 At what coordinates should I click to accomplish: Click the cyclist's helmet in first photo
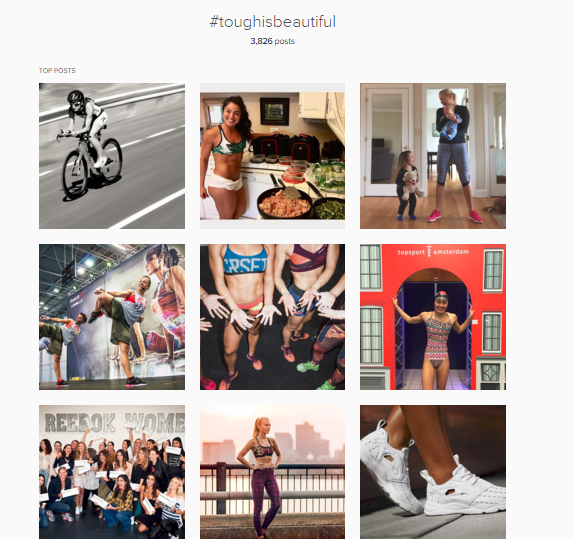(76, 96)
